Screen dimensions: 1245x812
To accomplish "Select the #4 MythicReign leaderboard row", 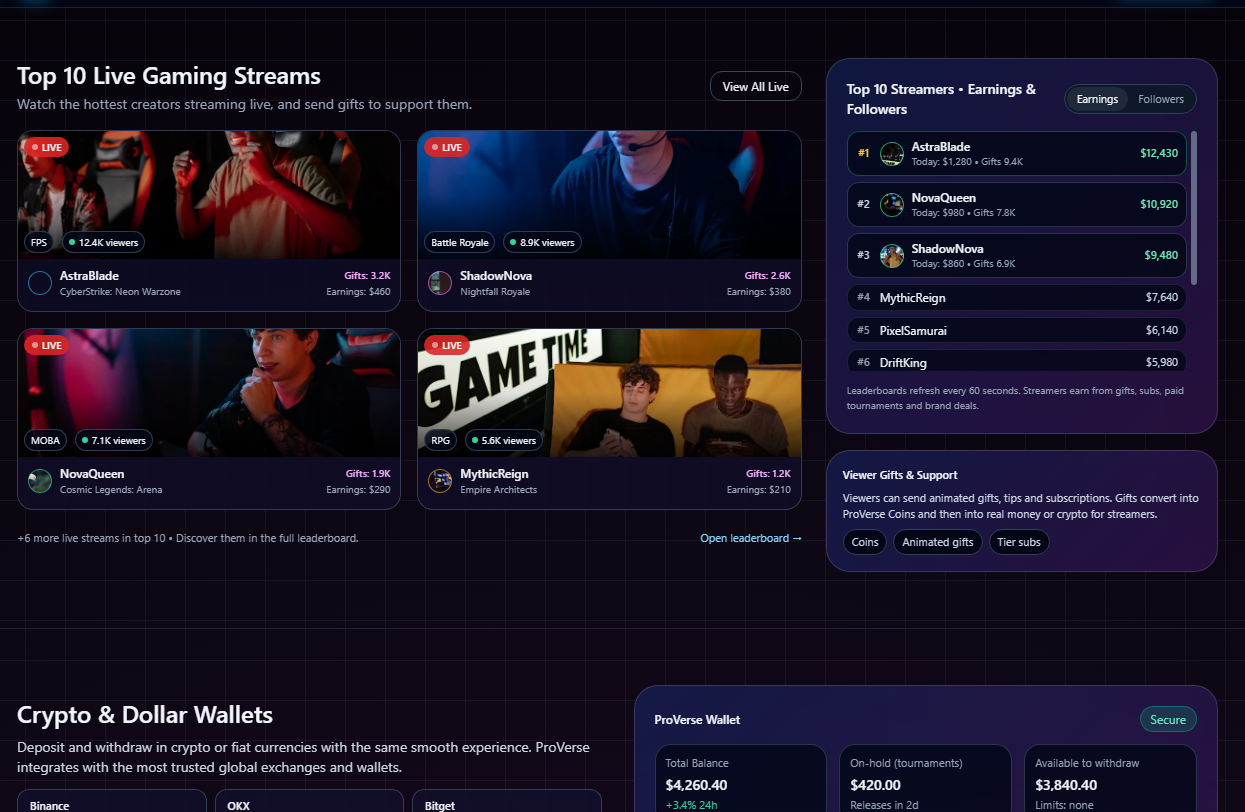I will point(1016,298).
